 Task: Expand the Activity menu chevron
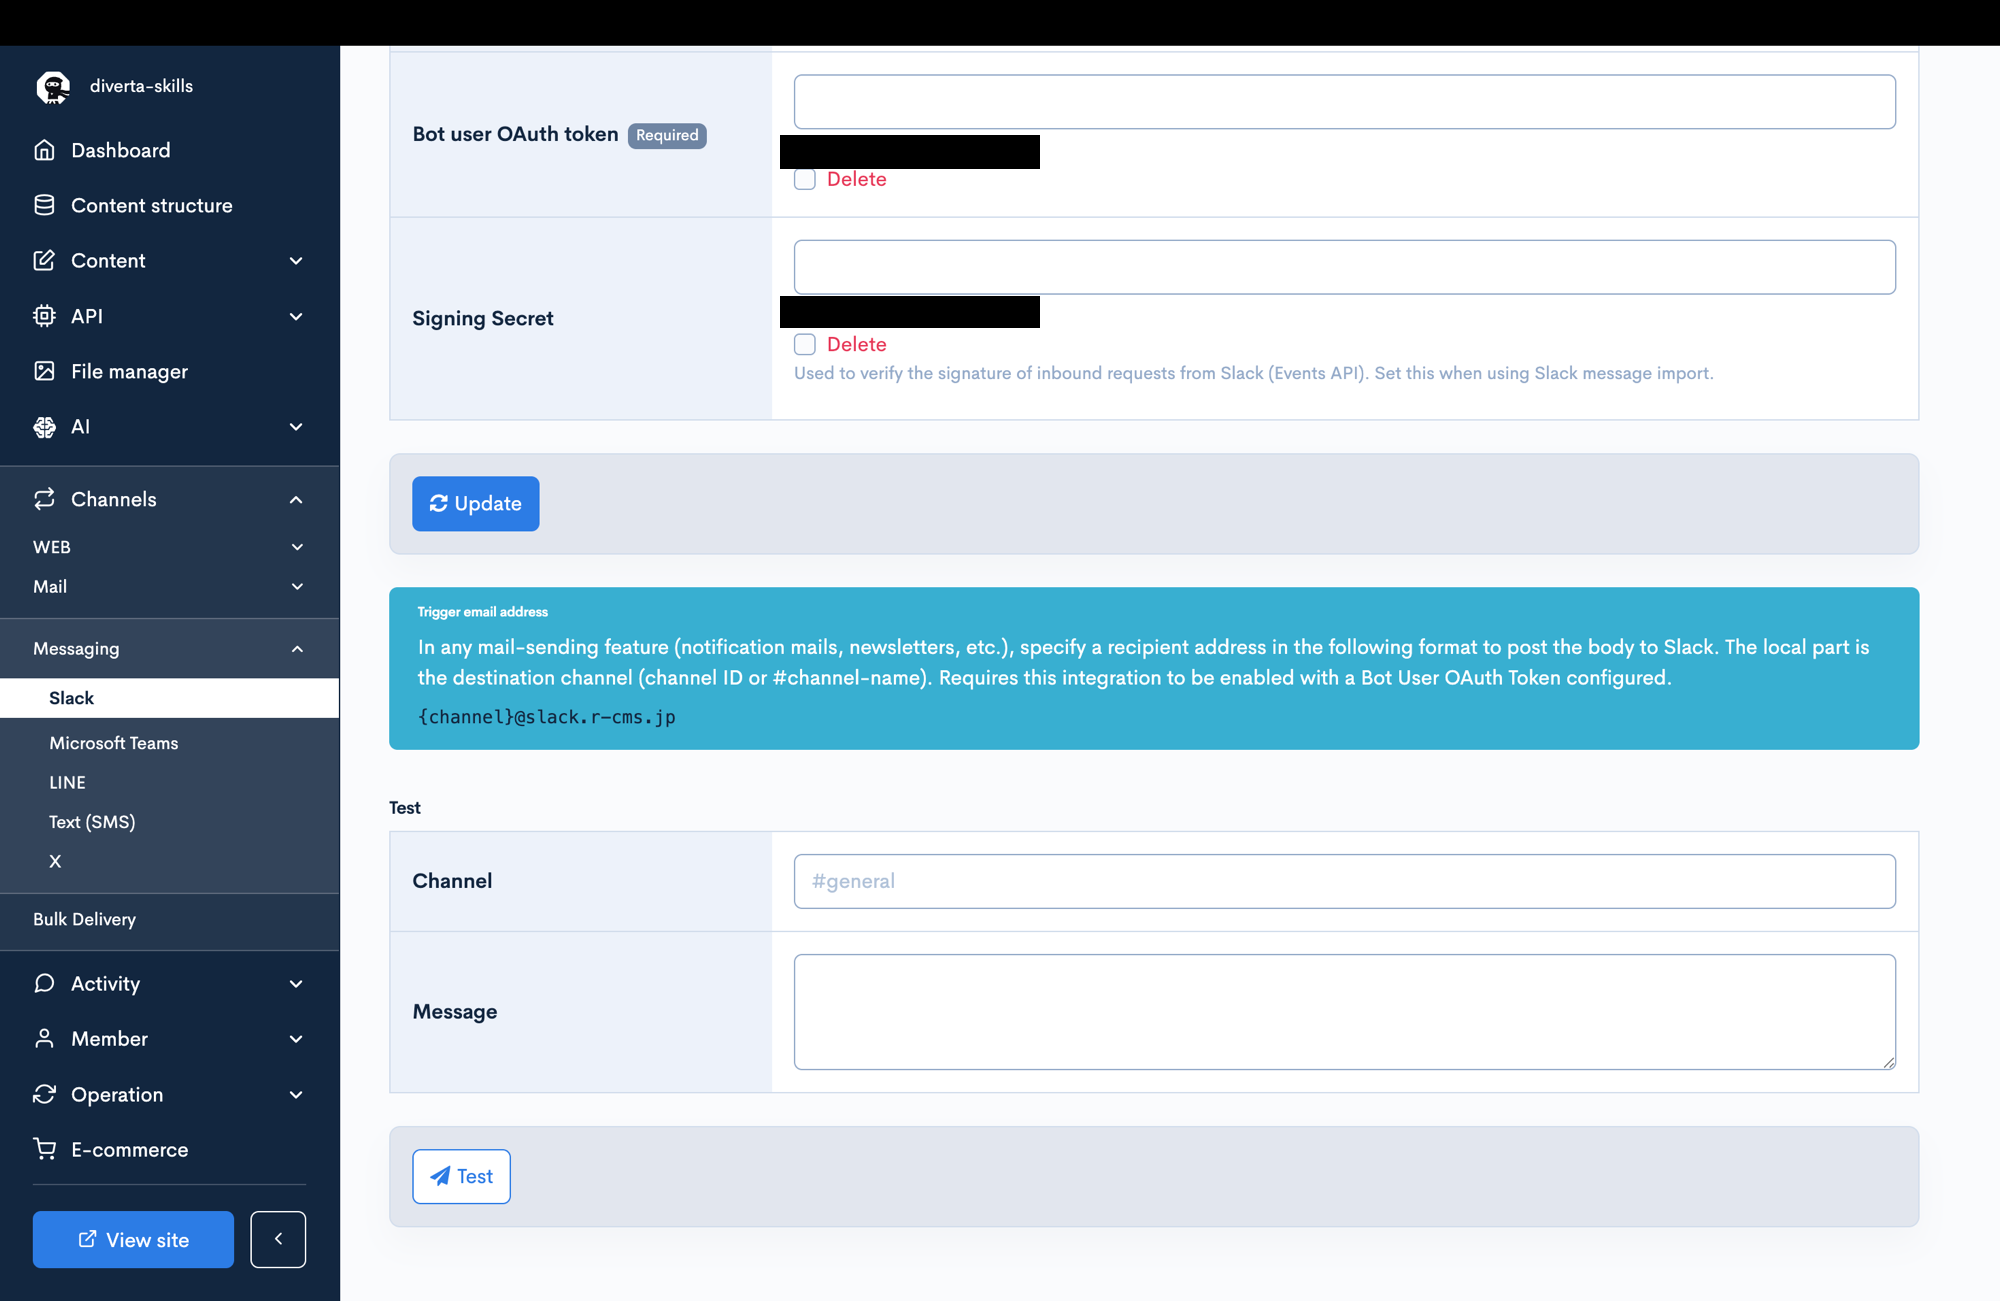(x=296, y=984)
